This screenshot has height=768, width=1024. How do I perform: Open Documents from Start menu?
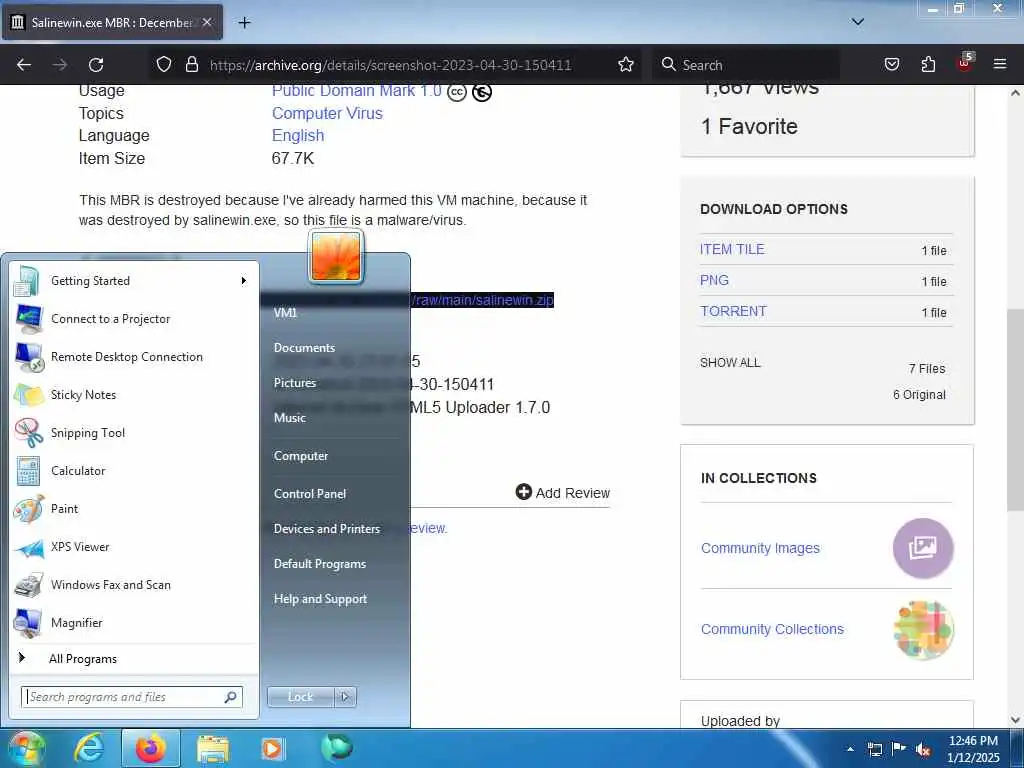(304, 348)
